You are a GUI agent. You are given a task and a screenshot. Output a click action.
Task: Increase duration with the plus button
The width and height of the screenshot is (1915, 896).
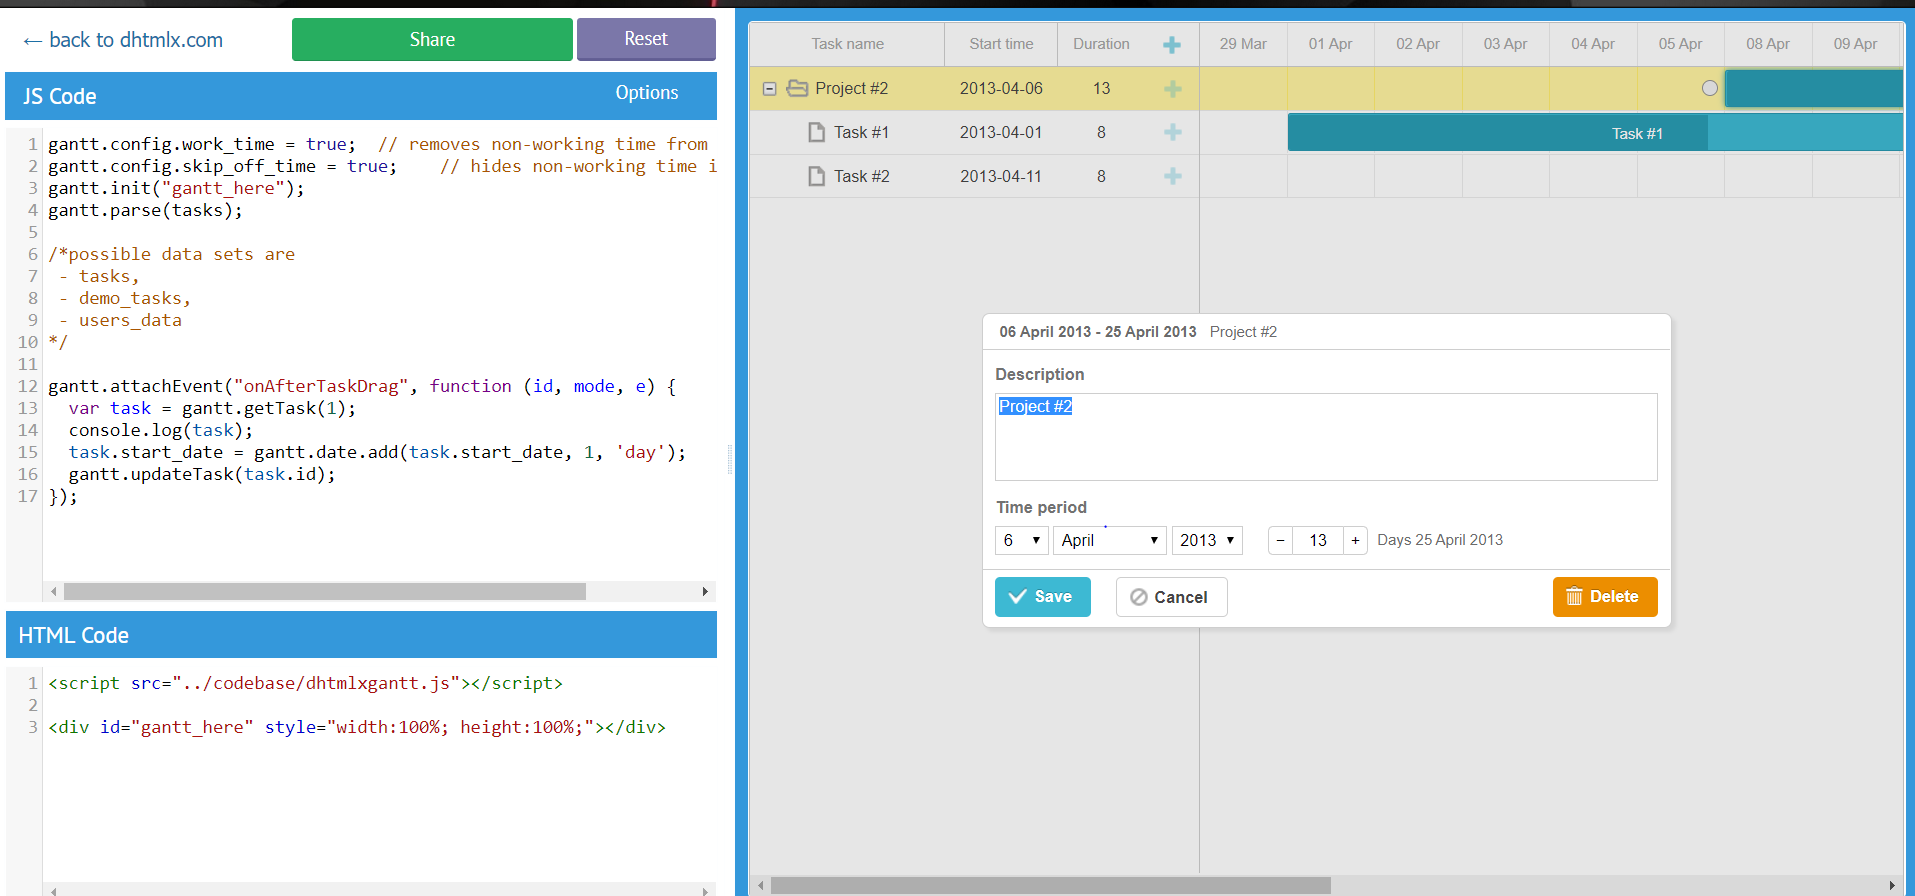click(1355, 540)
